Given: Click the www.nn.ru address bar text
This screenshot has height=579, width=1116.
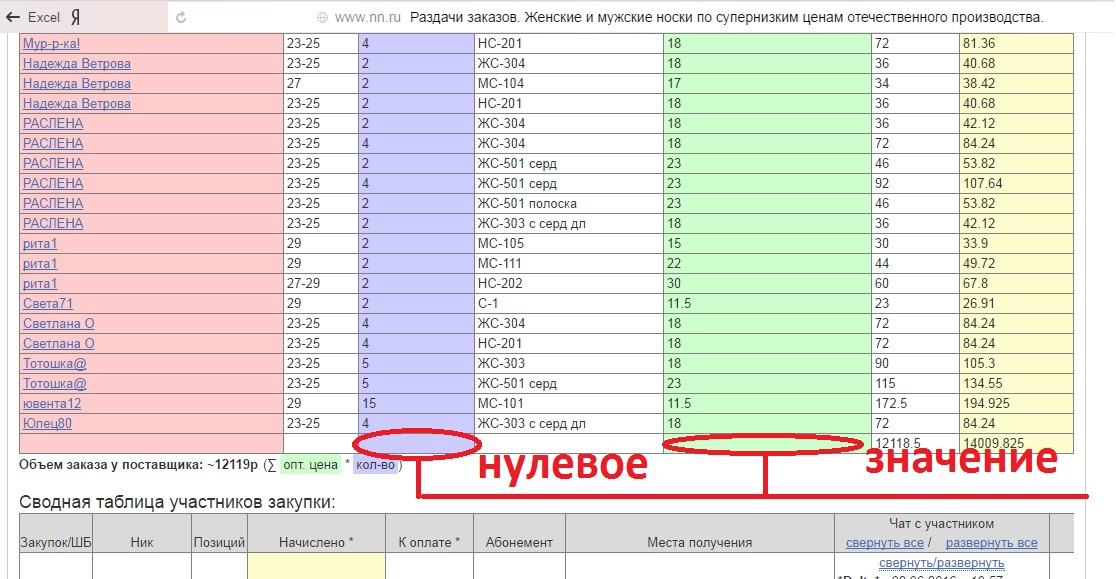Looking at the screenshot, I should 368,17.
